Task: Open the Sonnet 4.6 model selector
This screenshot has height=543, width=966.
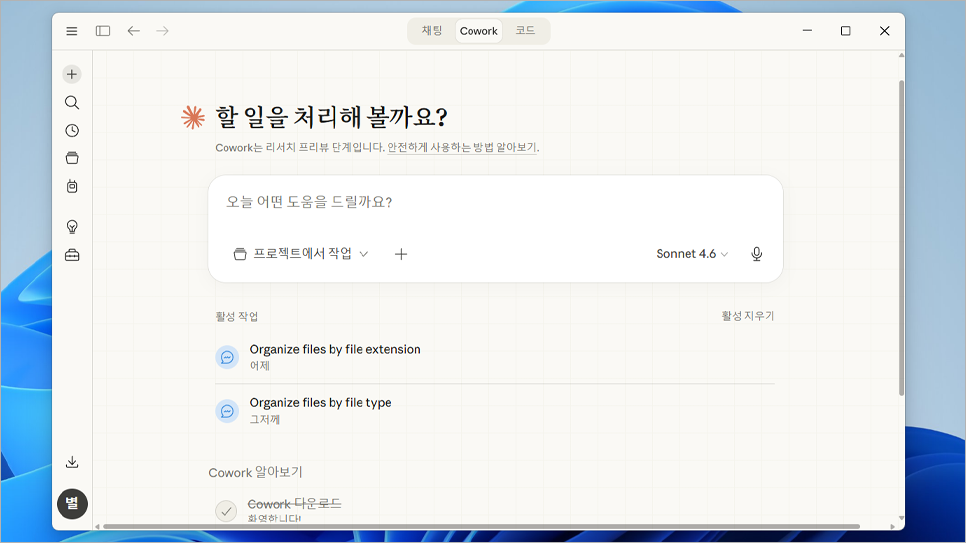Action: [x=692, y=254]
